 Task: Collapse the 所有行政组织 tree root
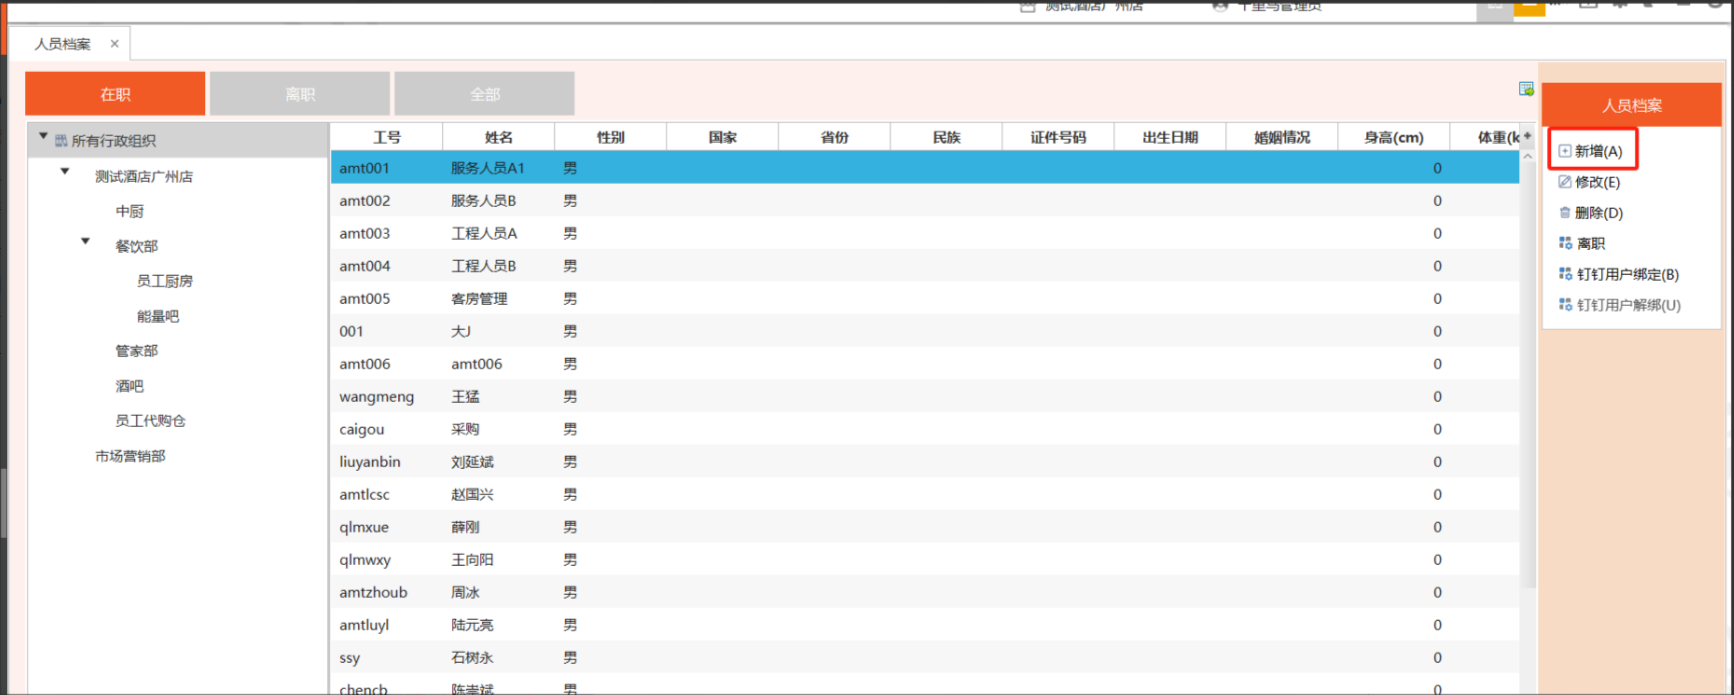click(x=43, y=137)
